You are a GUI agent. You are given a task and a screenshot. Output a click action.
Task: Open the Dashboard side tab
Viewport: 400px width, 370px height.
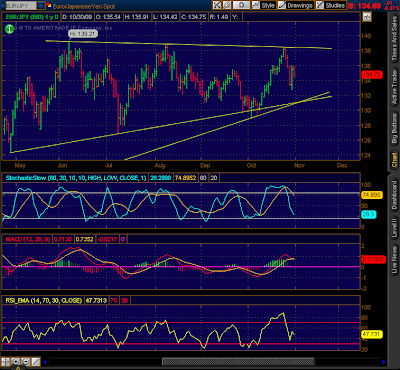point(394,195)
